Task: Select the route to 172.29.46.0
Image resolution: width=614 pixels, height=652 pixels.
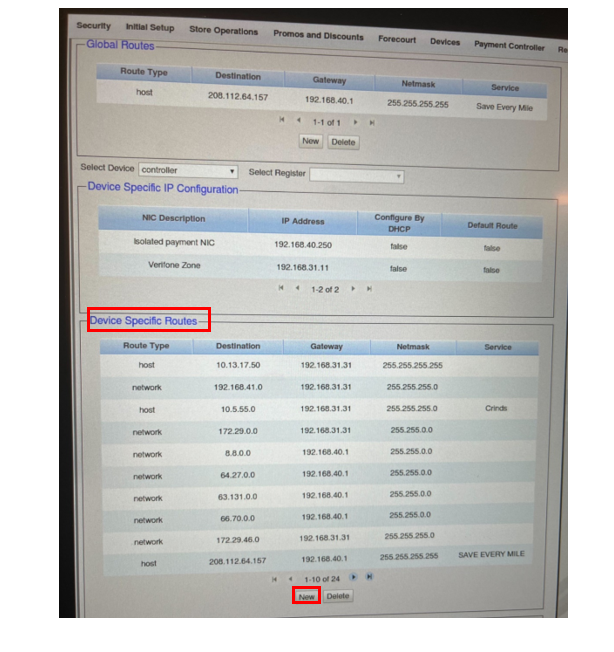Action: [x=318, y=539]
